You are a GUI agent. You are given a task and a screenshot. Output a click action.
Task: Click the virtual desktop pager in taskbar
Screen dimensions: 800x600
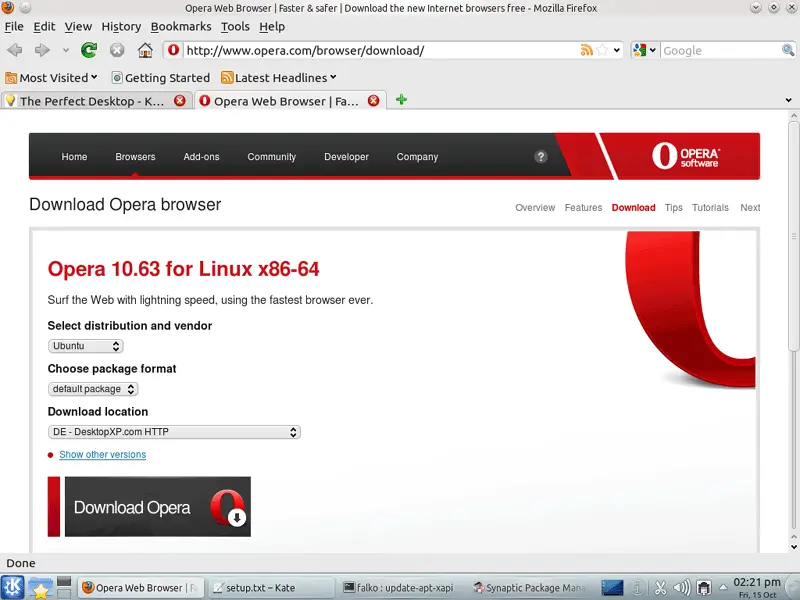(64, 587)
